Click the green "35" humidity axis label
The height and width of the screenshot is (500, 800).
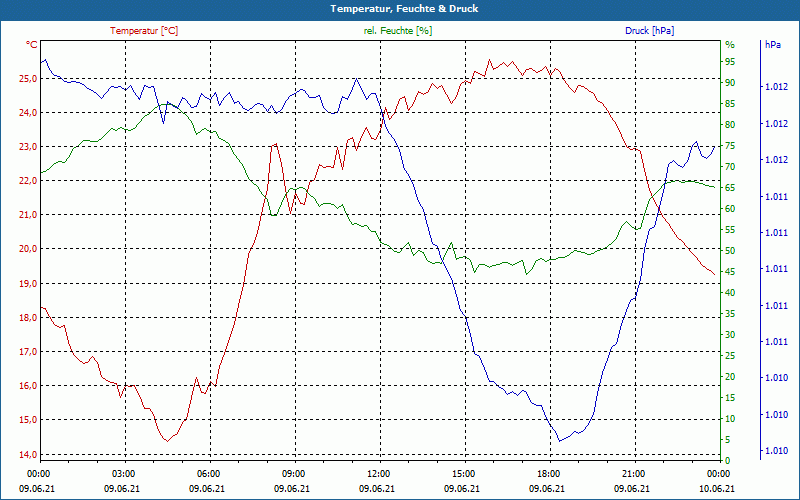[x=730, y=314]
